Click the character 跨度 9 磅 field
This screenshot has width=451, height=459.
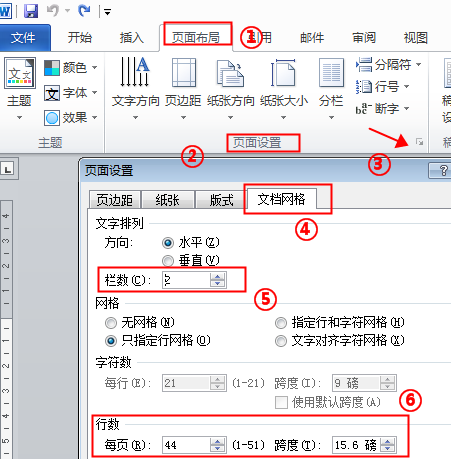point(356,383)
